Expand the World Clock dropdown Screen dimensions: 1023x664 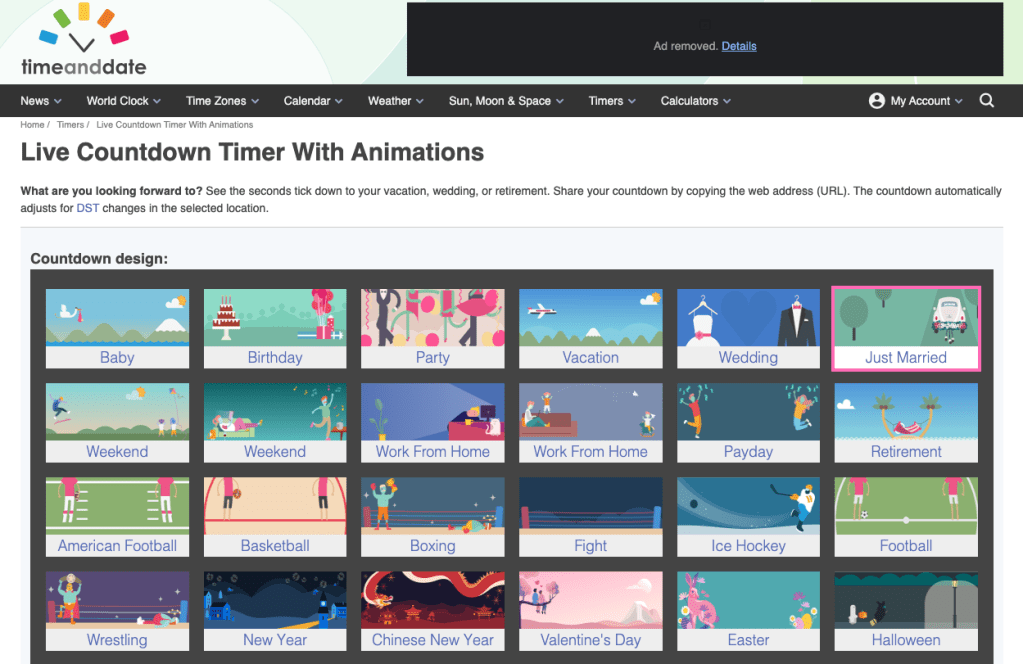[124, 101]
